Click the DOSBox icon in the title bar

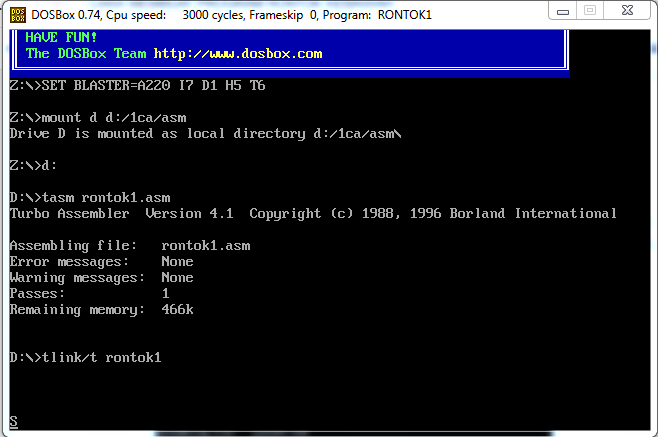tap(18, 15)
